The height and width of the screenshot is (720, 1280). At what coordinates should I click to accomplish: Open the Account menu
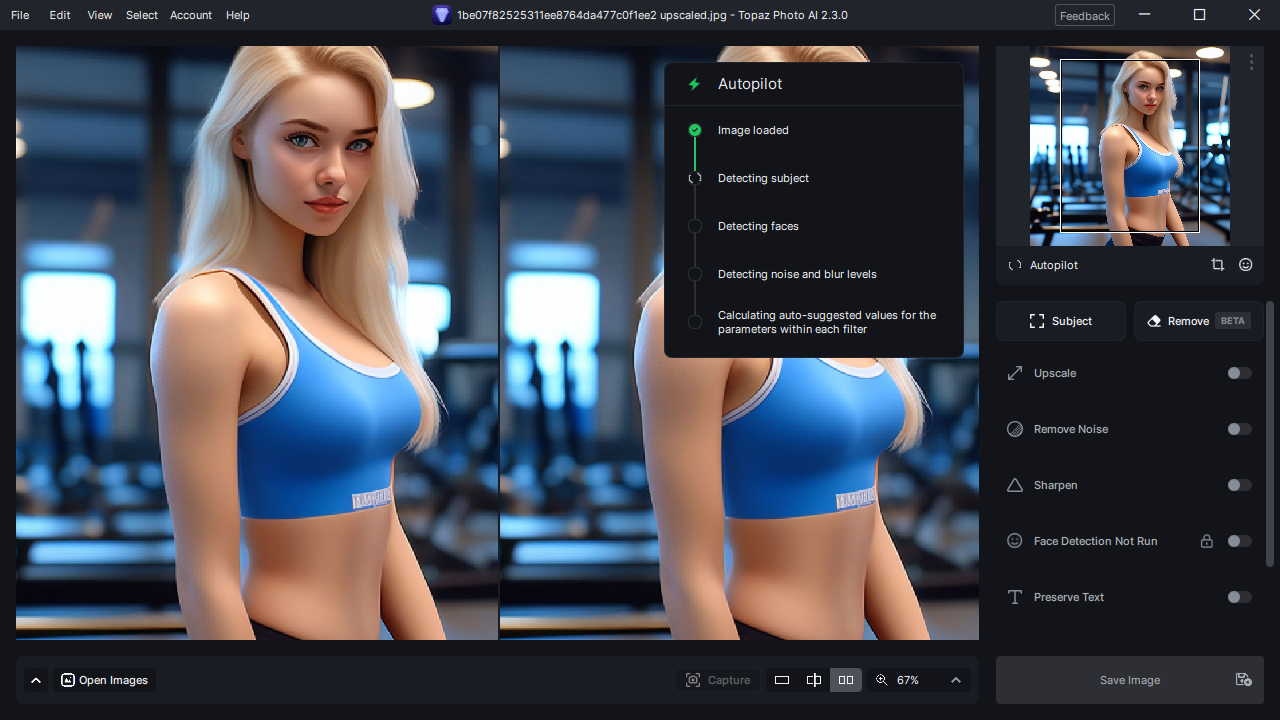tap(191, 15)
